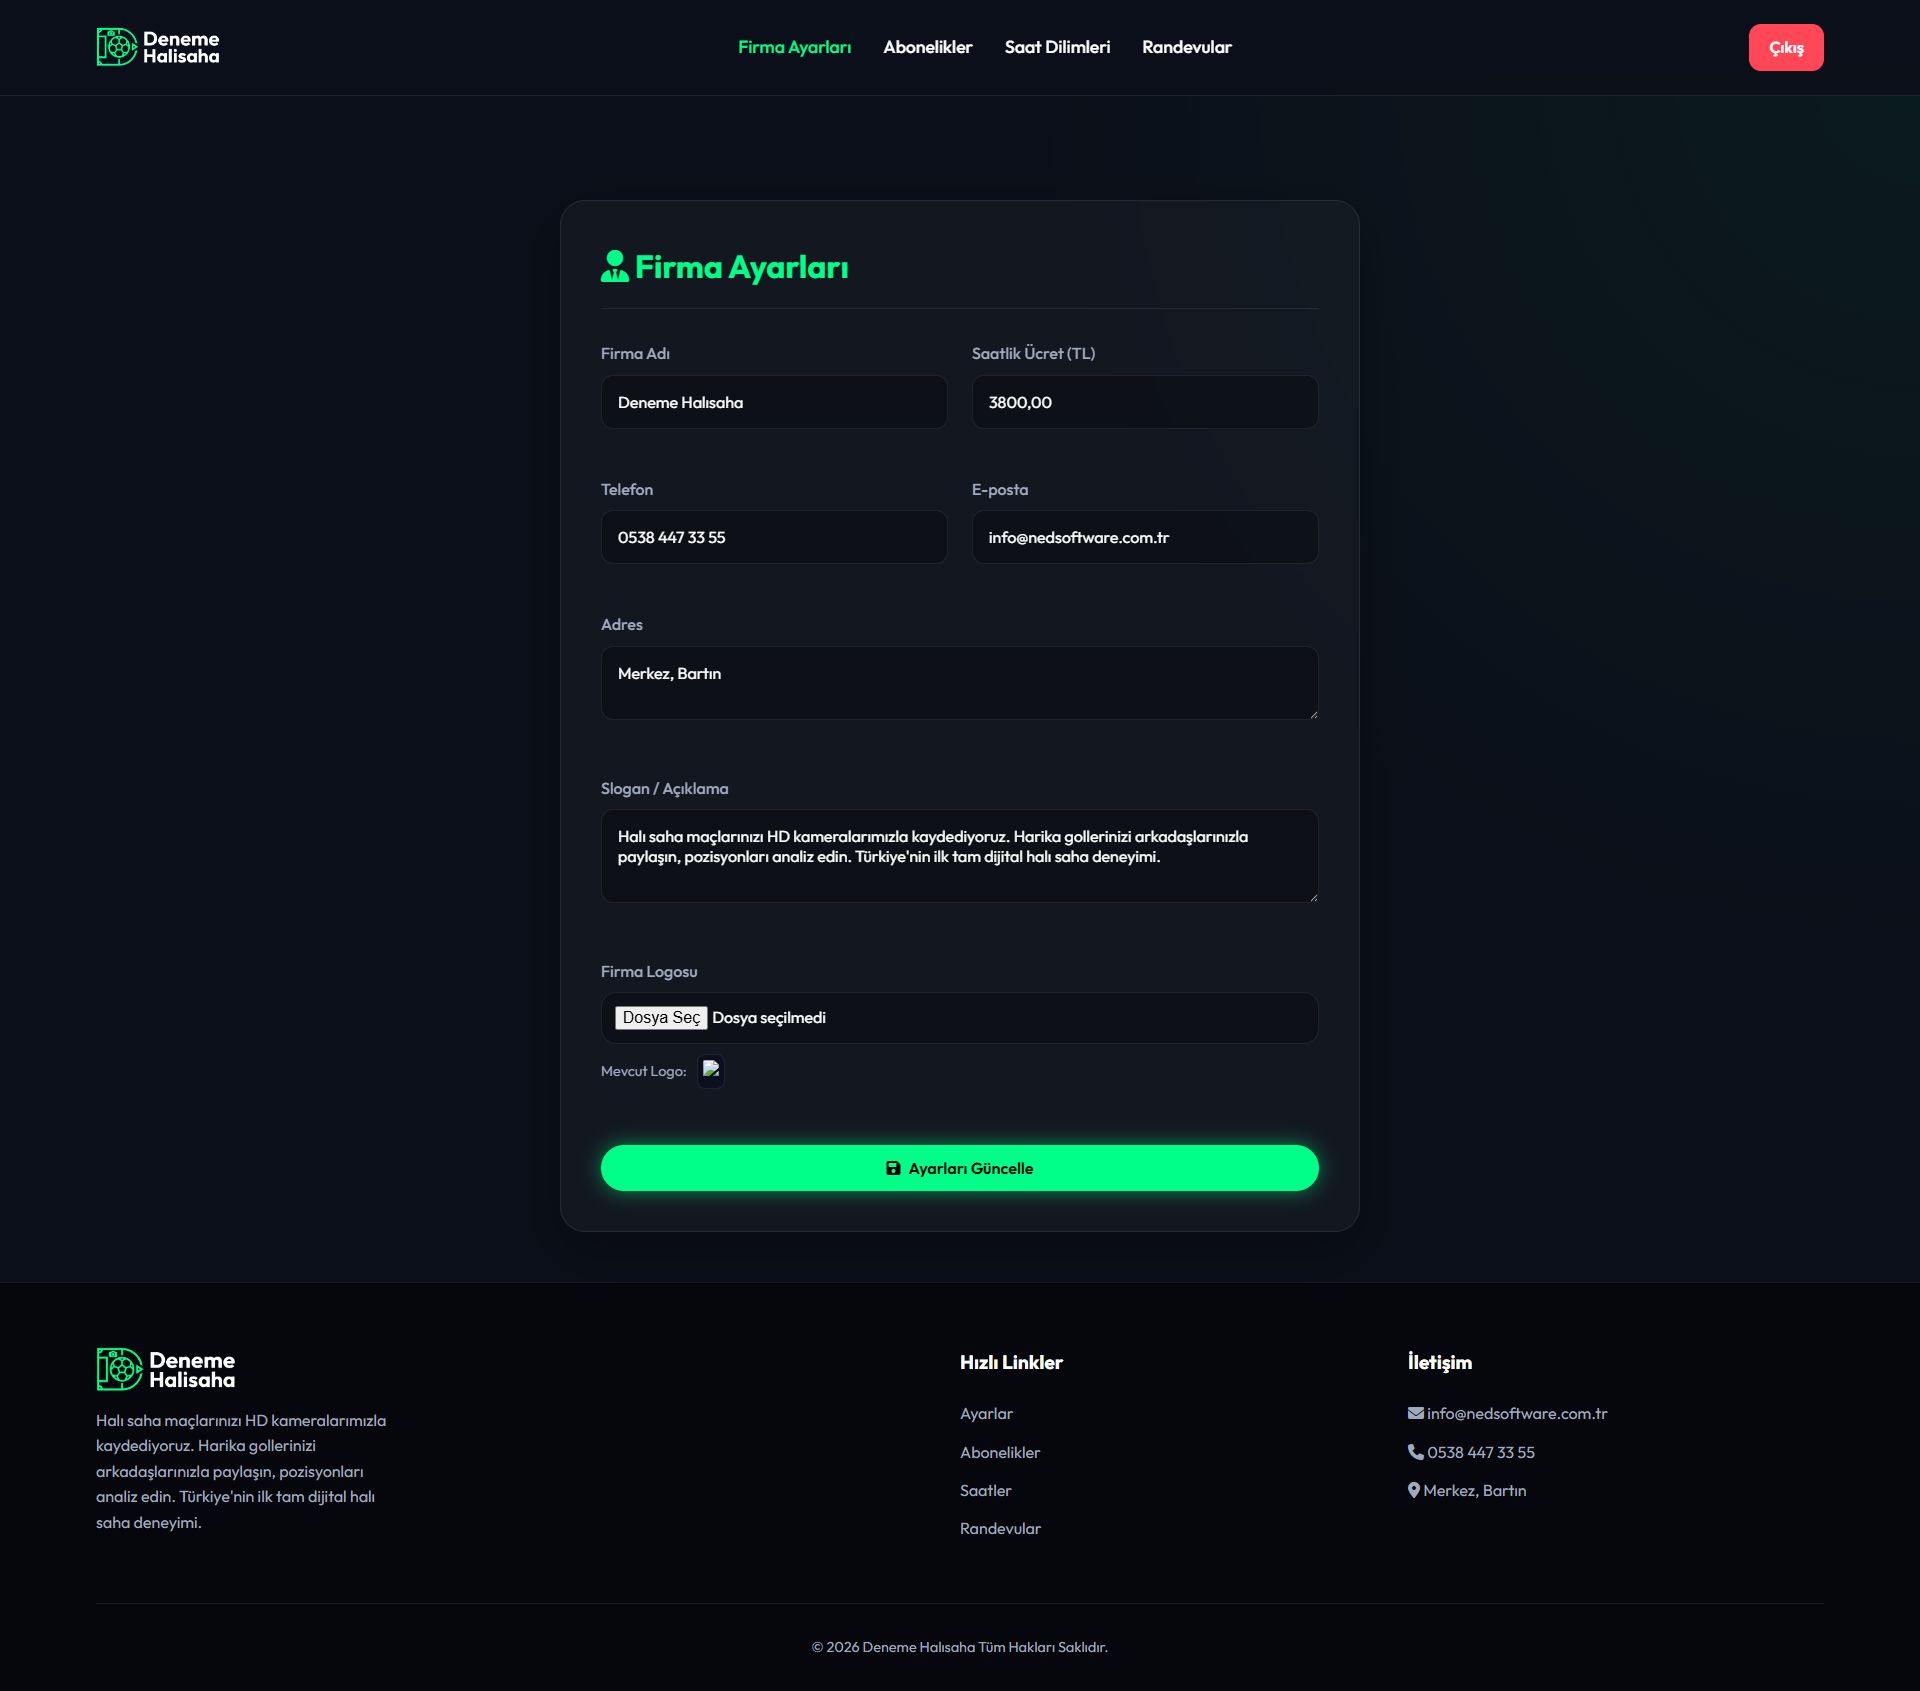Focus the E-posta input field
1920x1691 pixels.
1144,537
